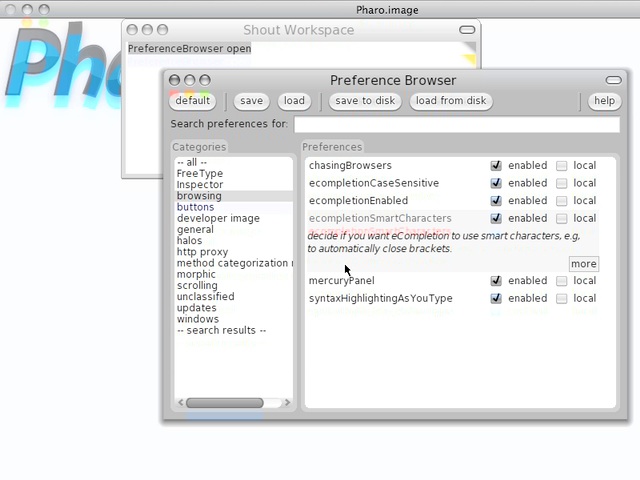Select the ecompletionCaseSensitive preference name
640x480 pixels.
point(374,183)
